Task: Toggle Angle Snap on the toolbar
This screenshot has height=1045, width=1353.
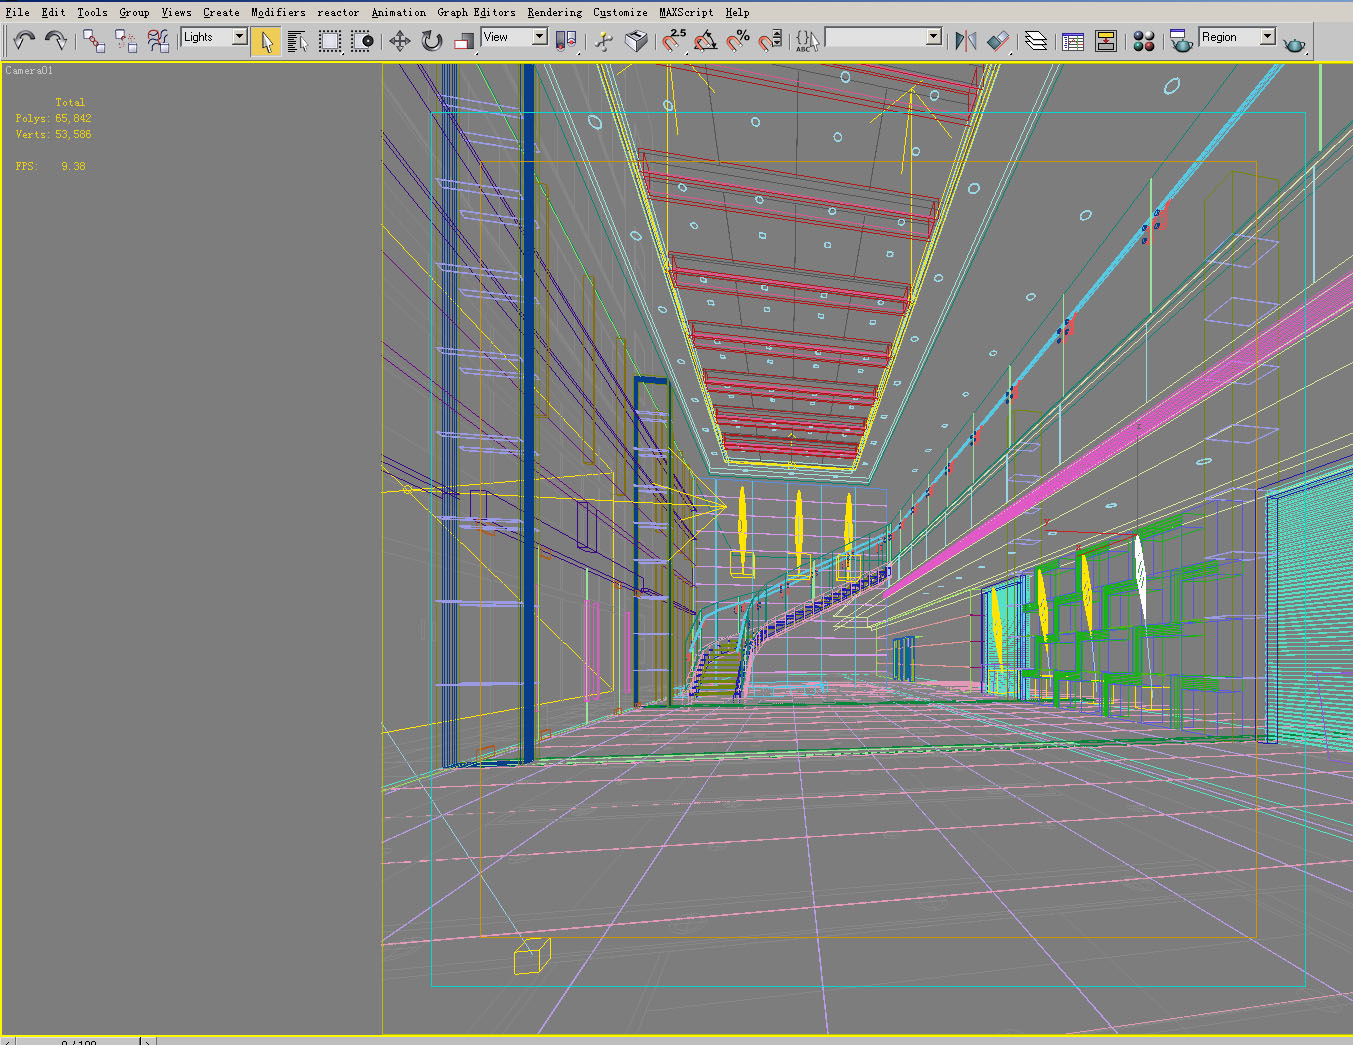Action: 706,40
